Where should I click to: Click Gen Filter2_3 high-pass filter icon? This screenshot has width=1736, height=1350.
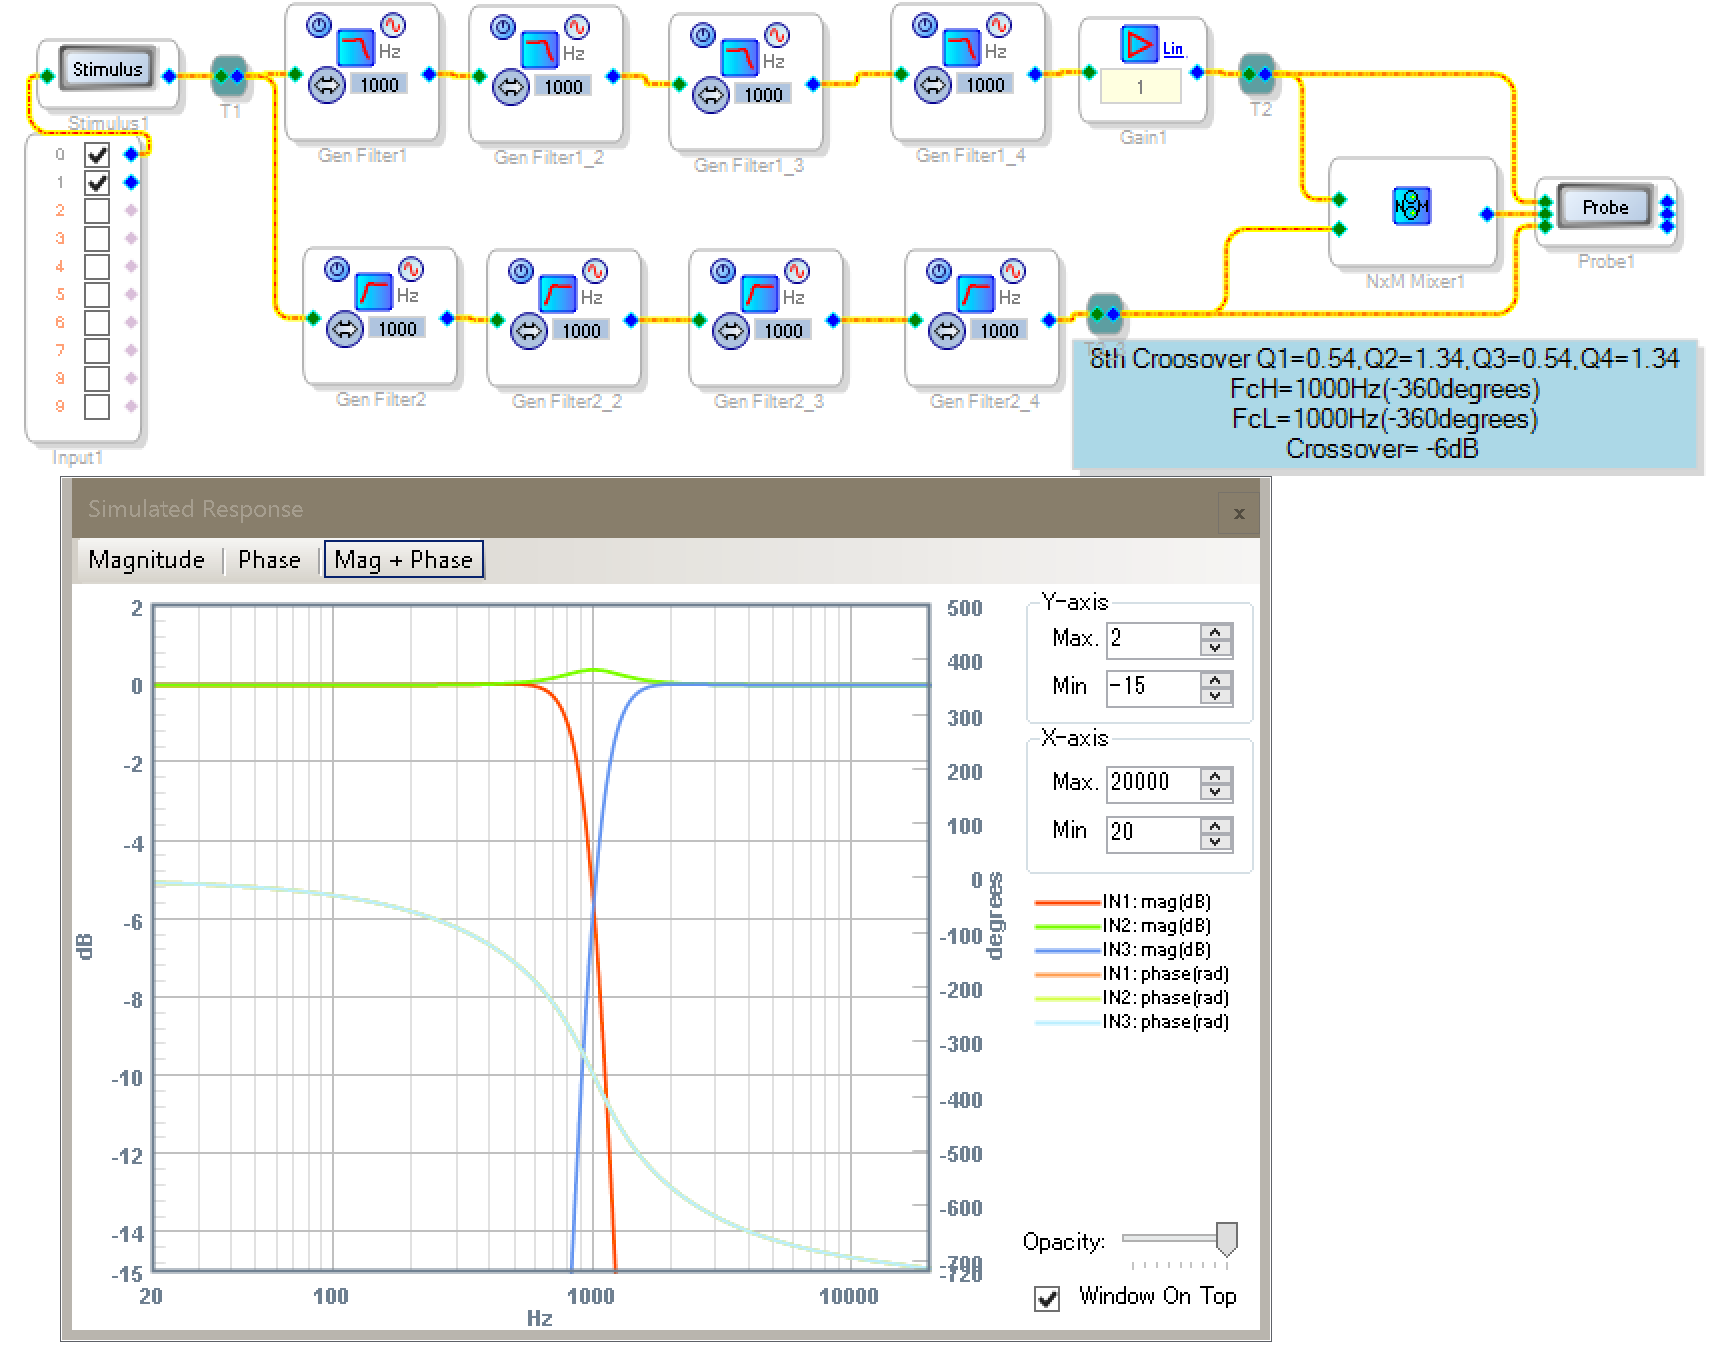759,293
